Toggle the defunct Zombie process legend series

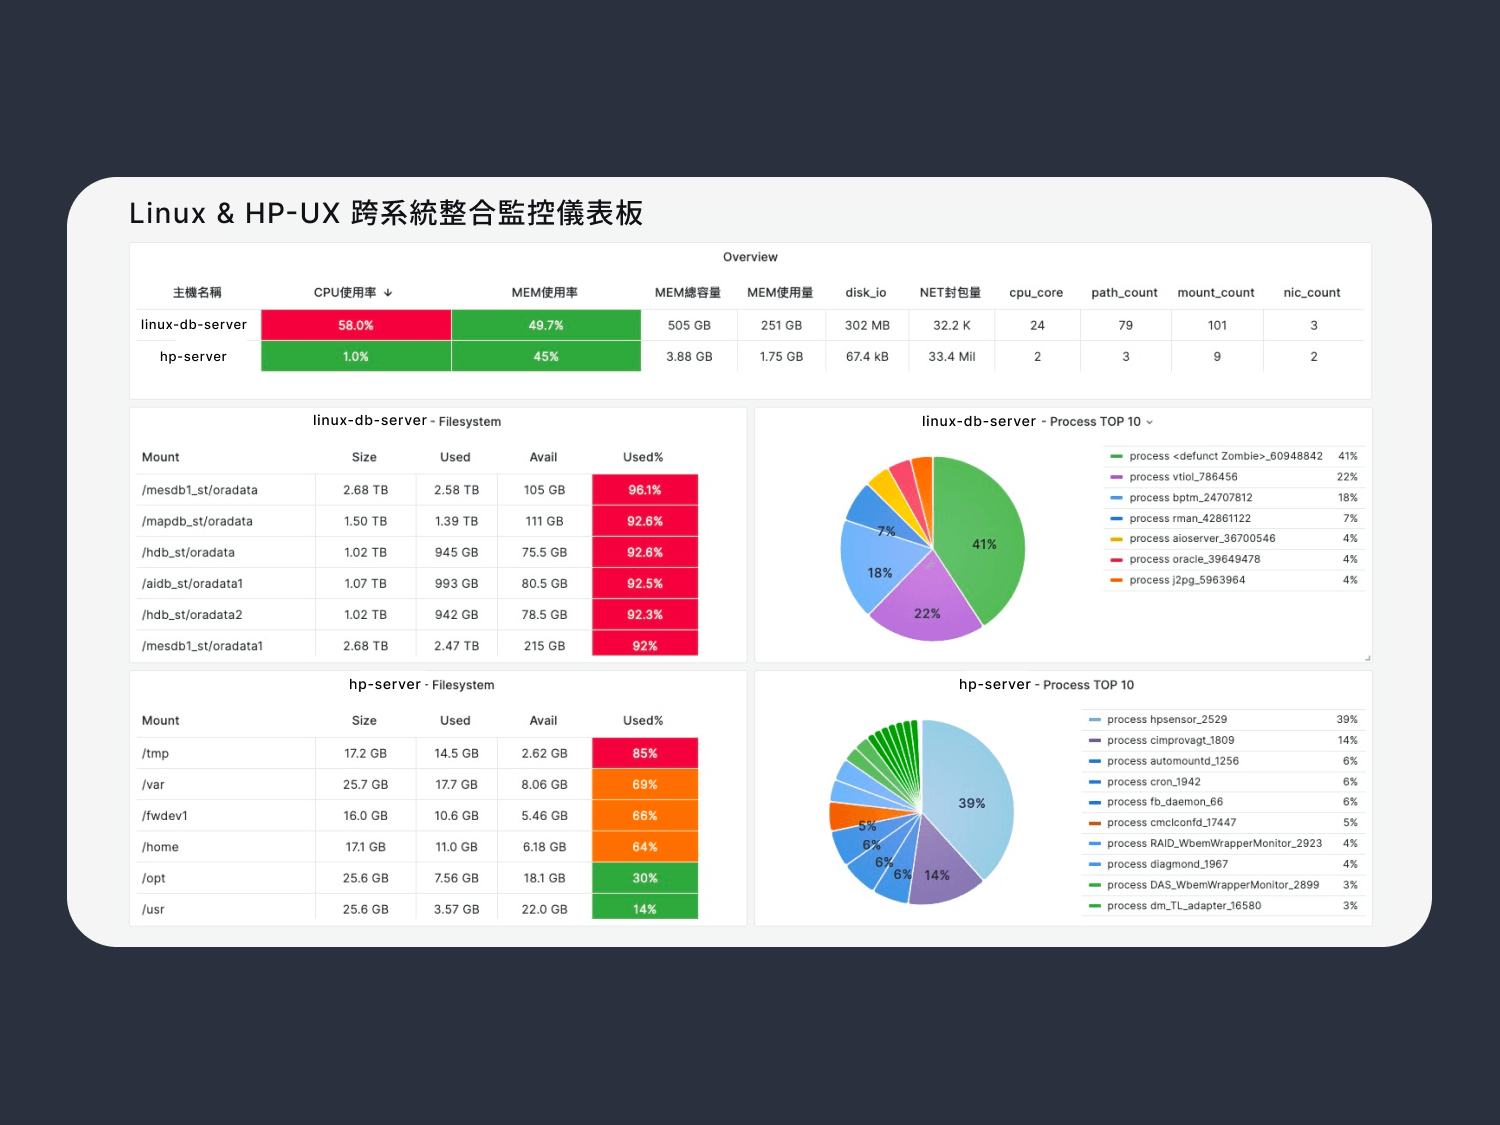click(x=1225, y=456)
